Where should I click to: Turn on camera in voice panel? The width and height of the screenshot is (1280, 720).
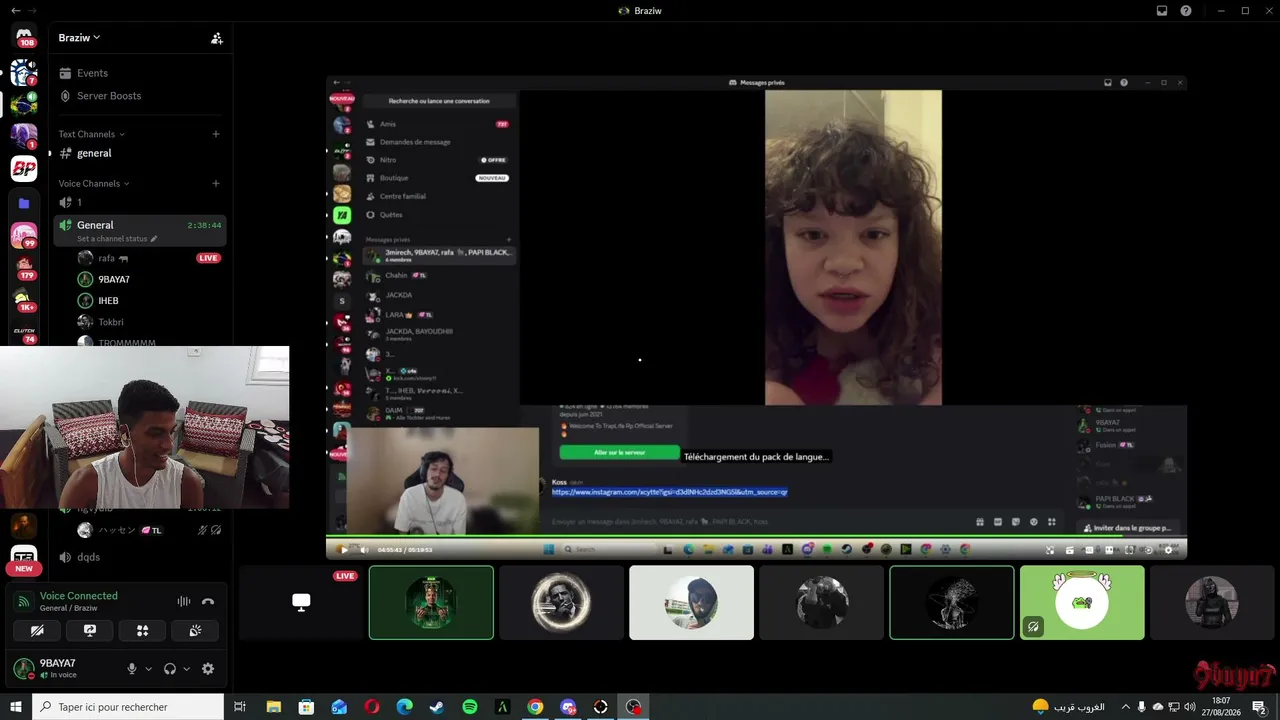tap(37, 630)
